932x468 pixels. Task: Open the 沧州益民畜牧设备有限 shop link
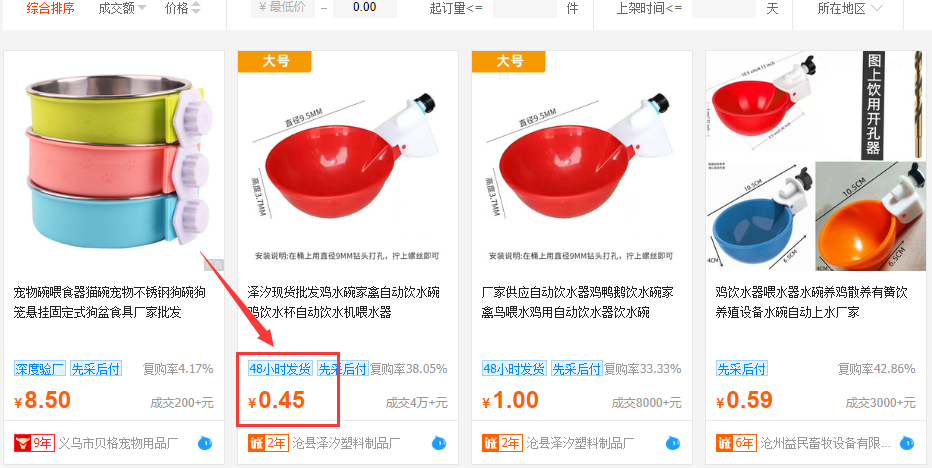coord(826,443)
